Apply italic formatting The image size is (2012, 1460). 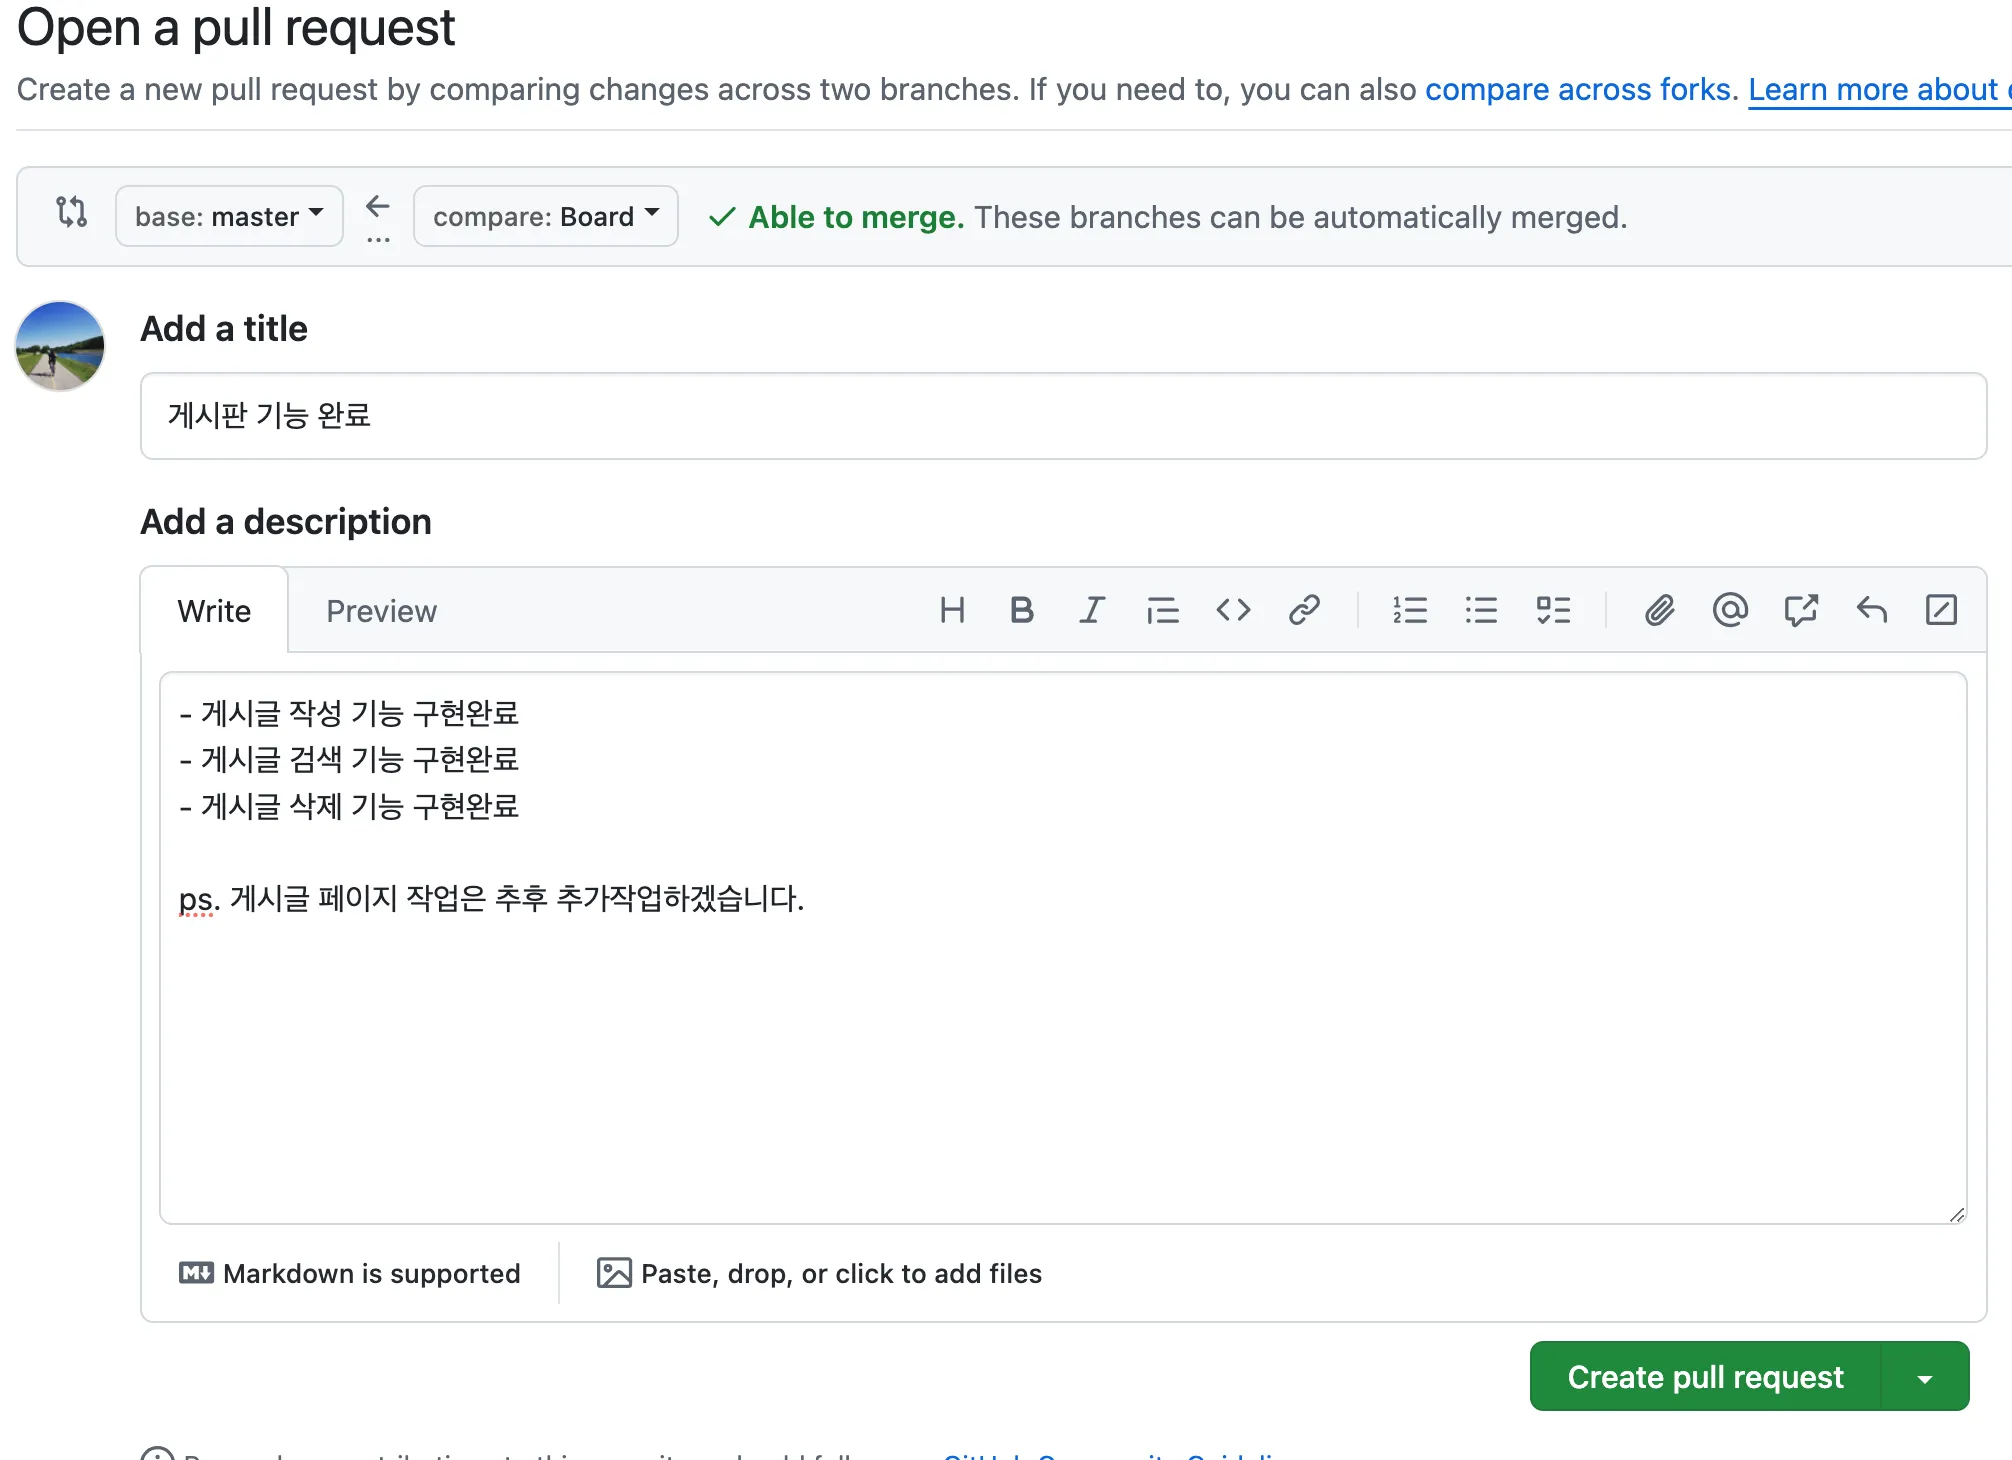1091,610
